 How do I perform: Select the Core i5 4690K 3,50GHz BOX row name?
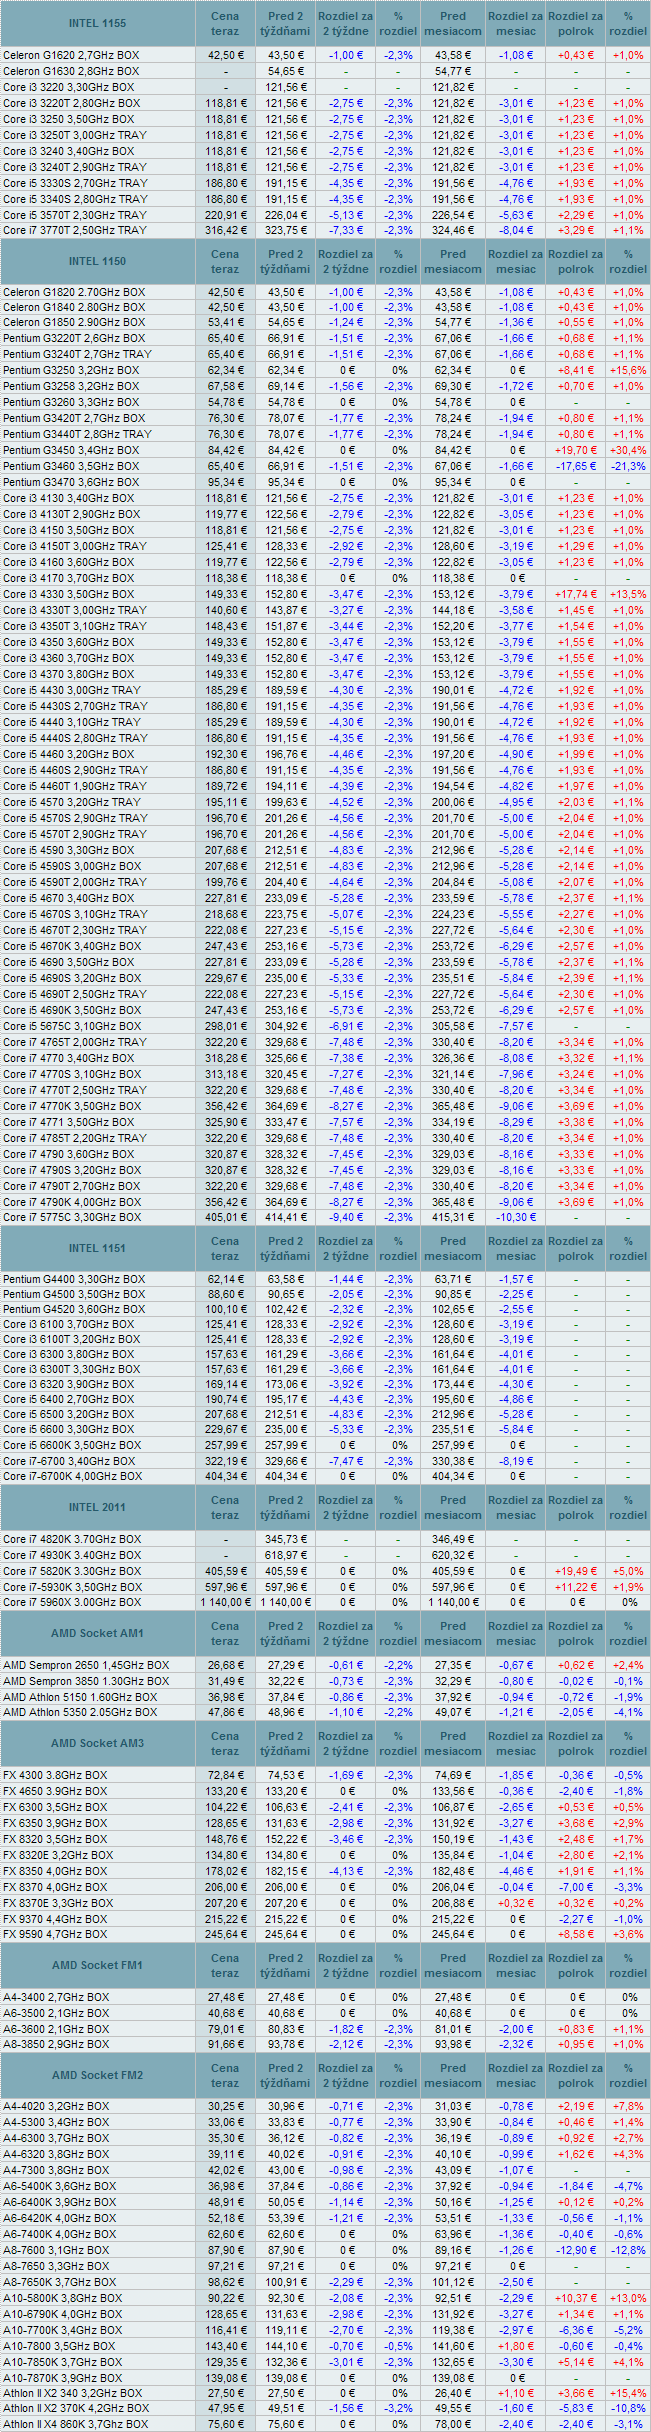pyautogui.click(x=72, y=1010)
